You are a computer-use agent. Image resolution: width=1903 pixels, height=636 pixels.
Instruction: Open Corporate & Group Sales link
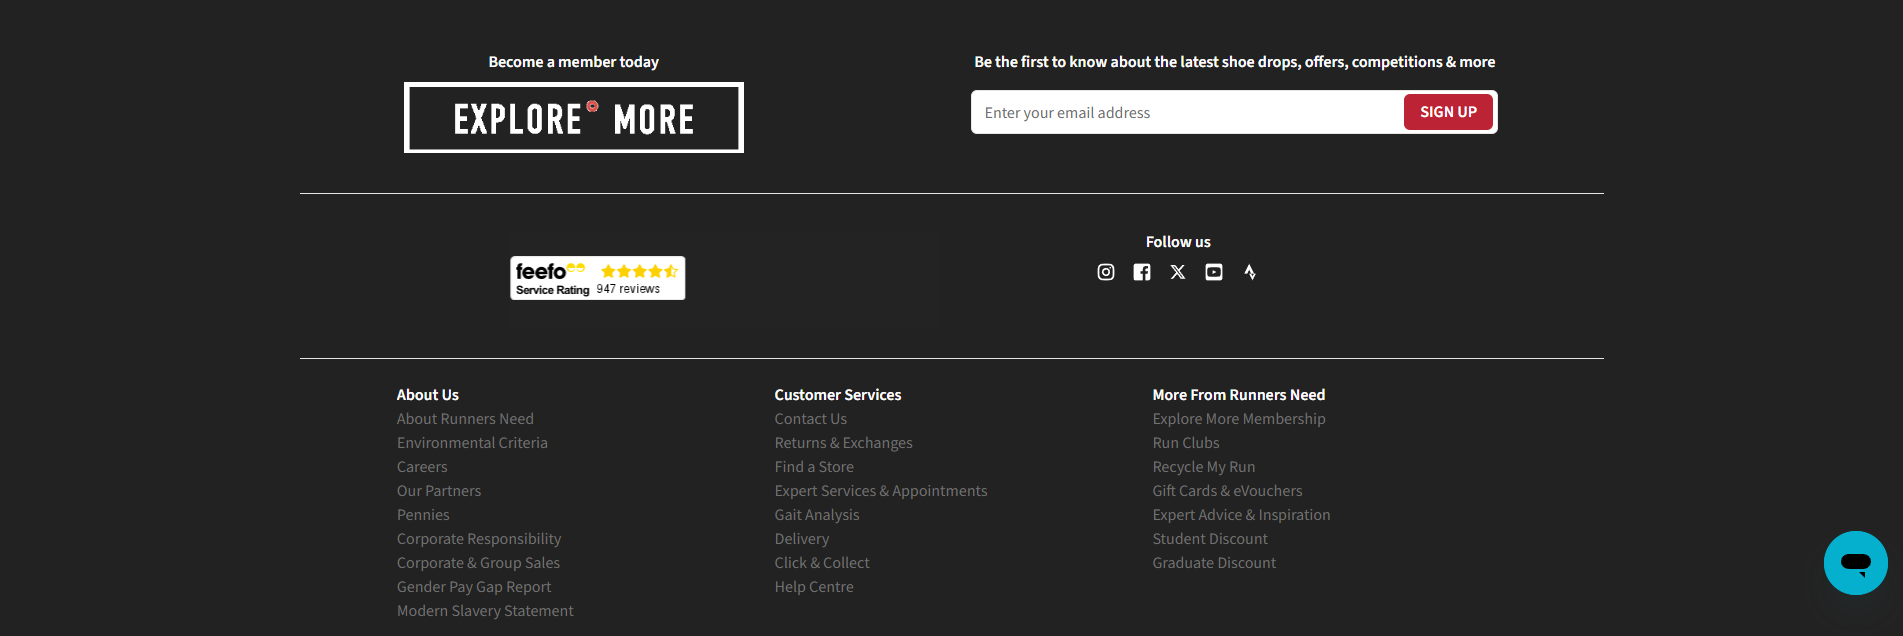(478, 563)
